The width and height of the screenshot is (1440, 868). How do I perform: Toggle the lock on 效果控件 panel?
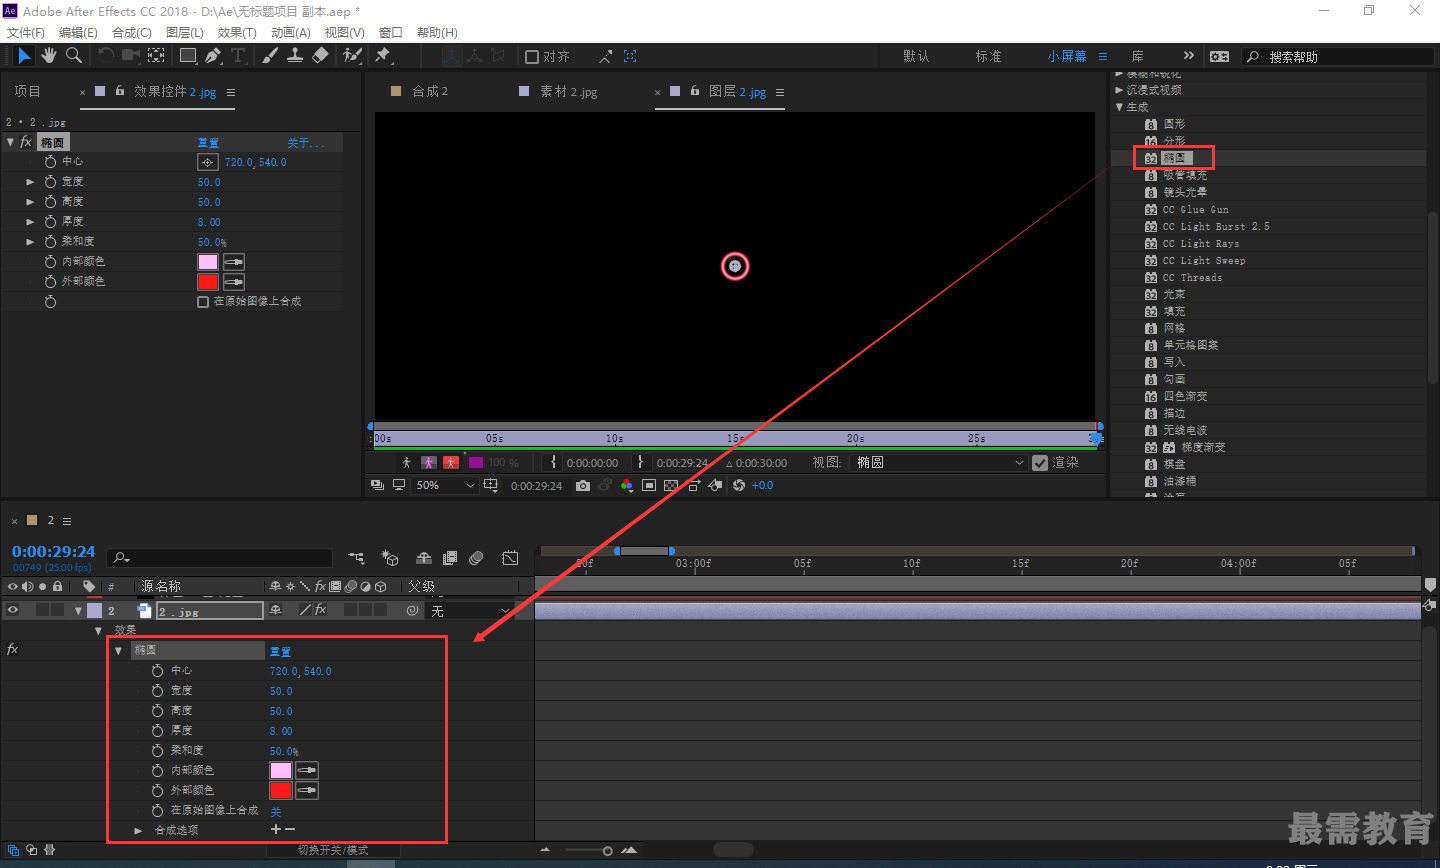(x=120, y=91)
